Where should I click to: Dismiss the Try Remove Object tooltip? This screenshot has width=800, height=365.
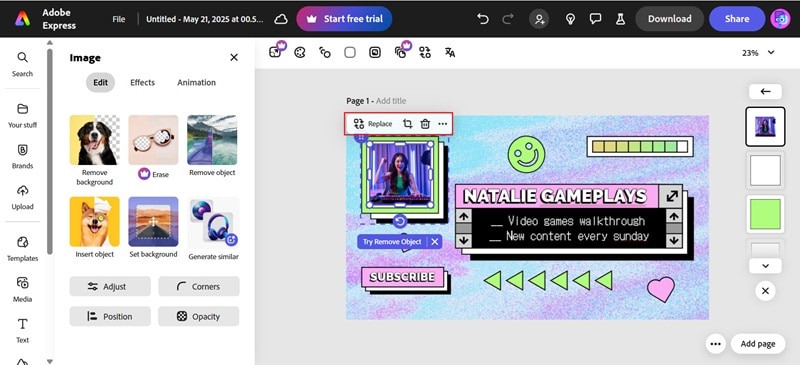[x=435, y=241]
